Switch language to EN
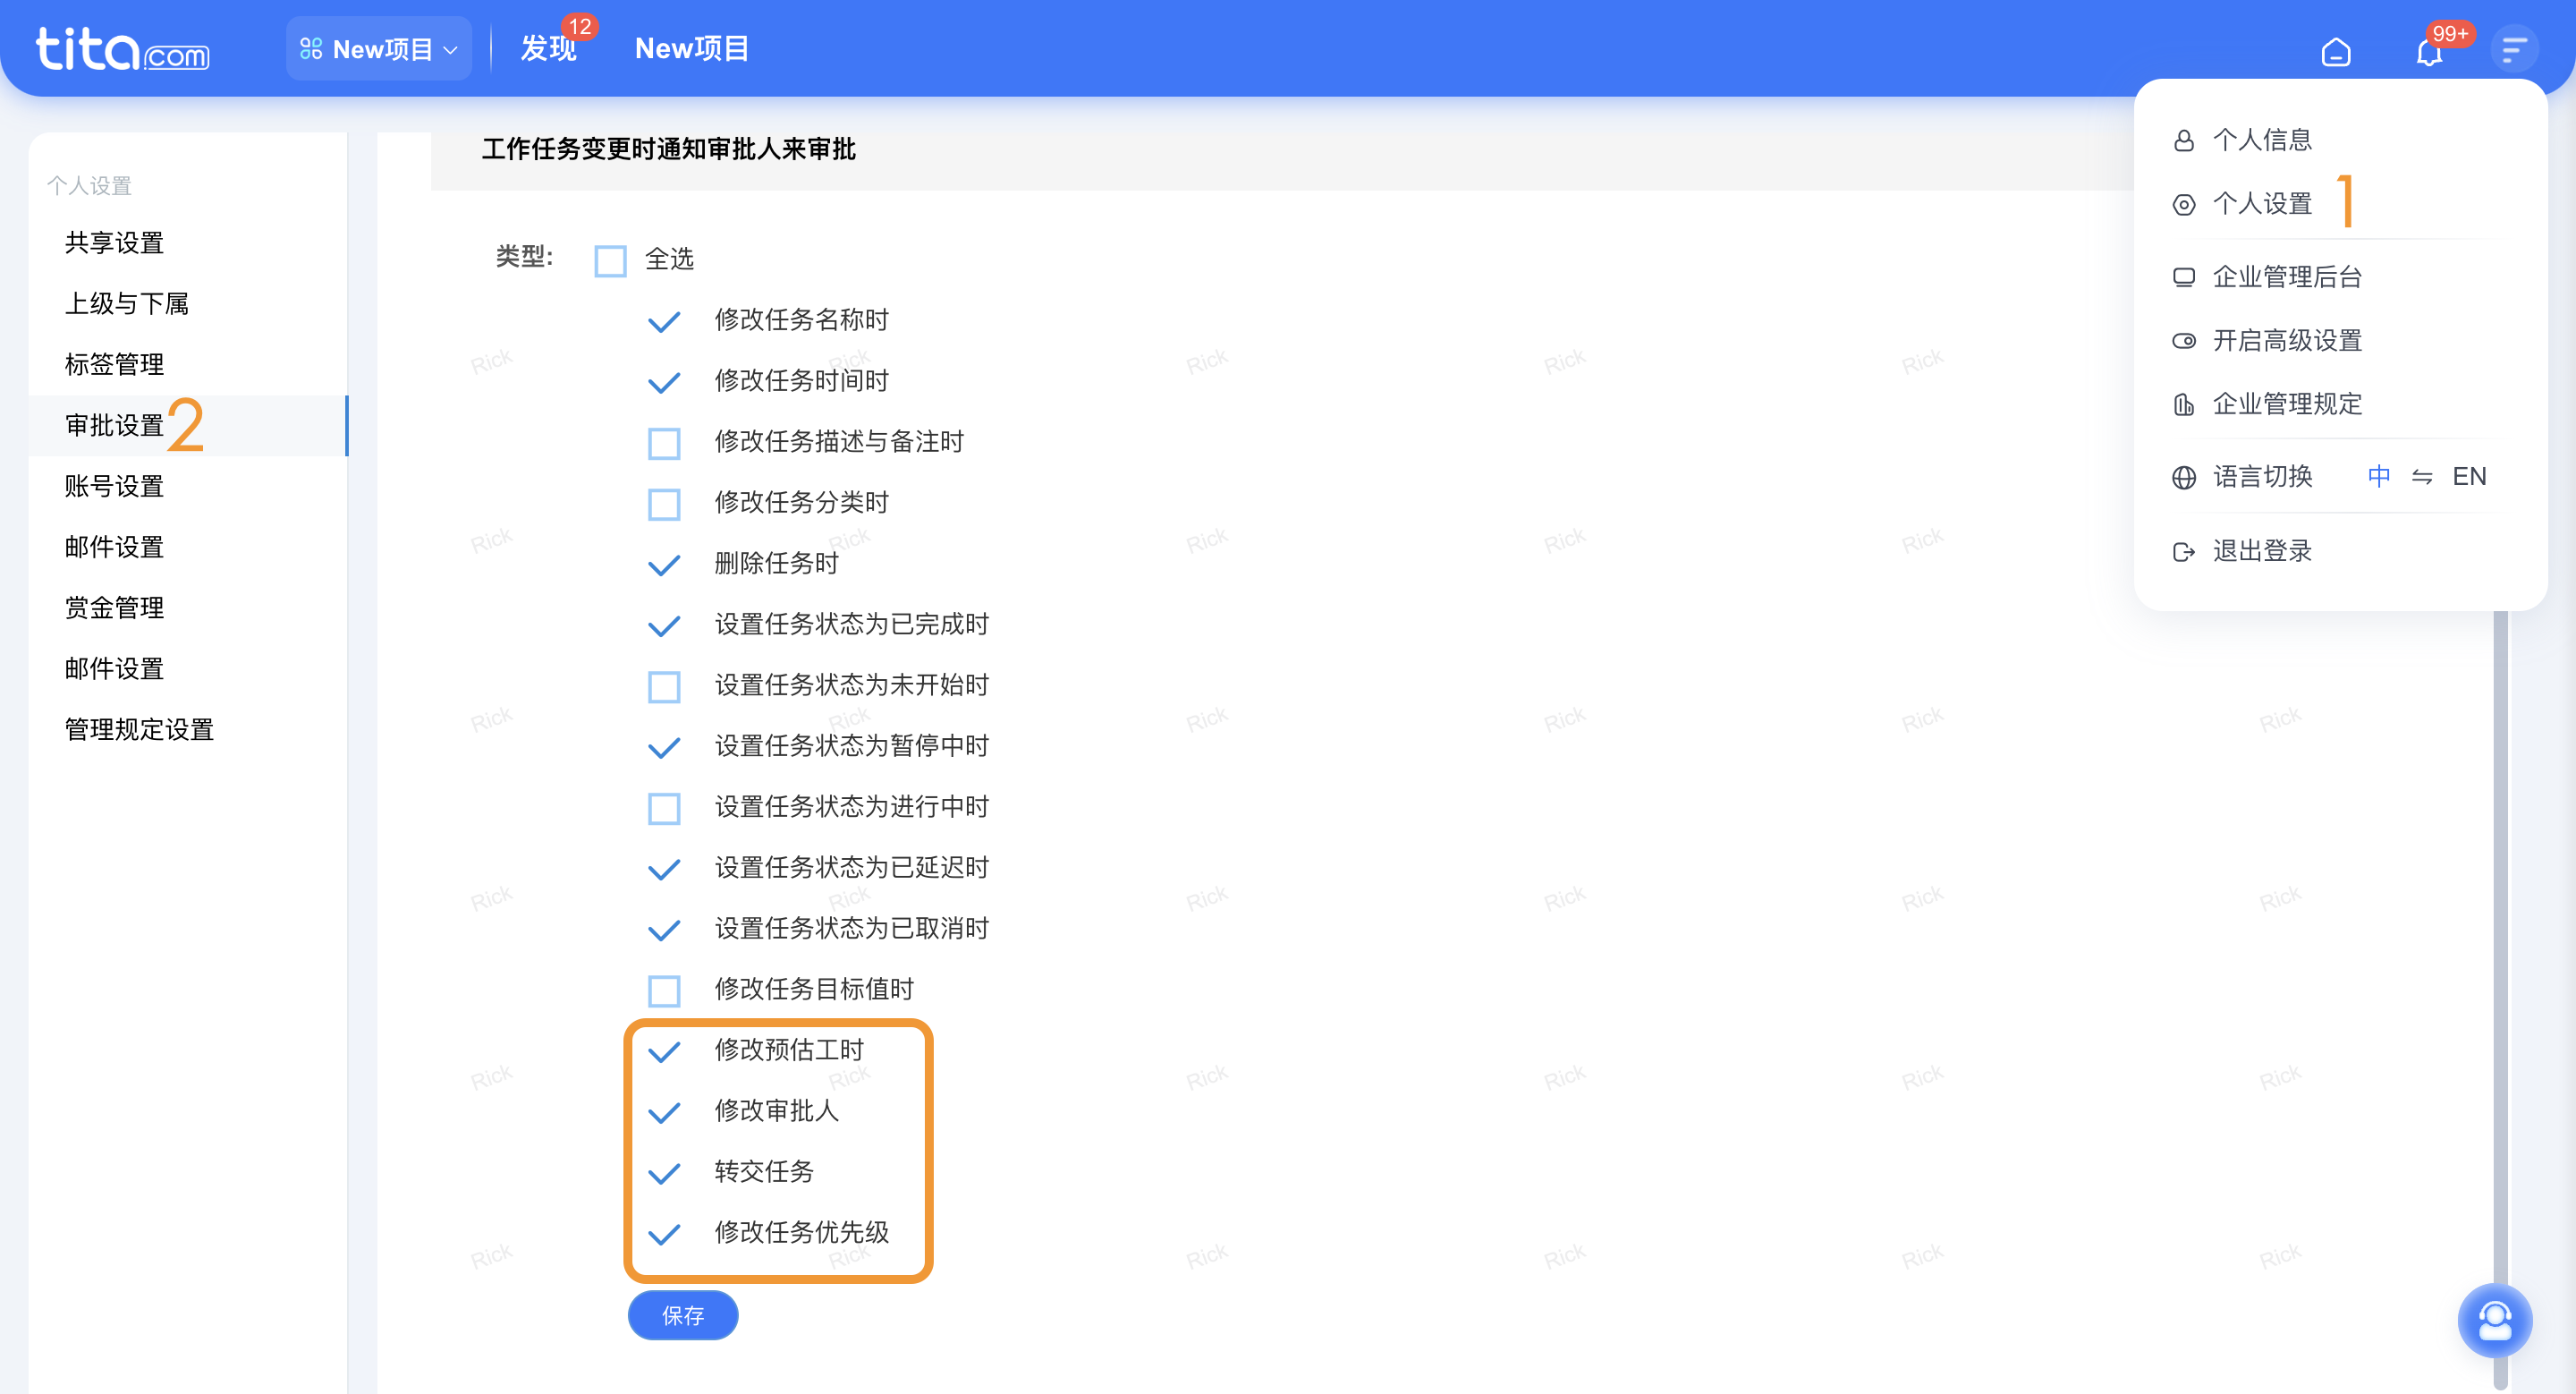Viewport: 2576px width, 1394px height. 2469,477
